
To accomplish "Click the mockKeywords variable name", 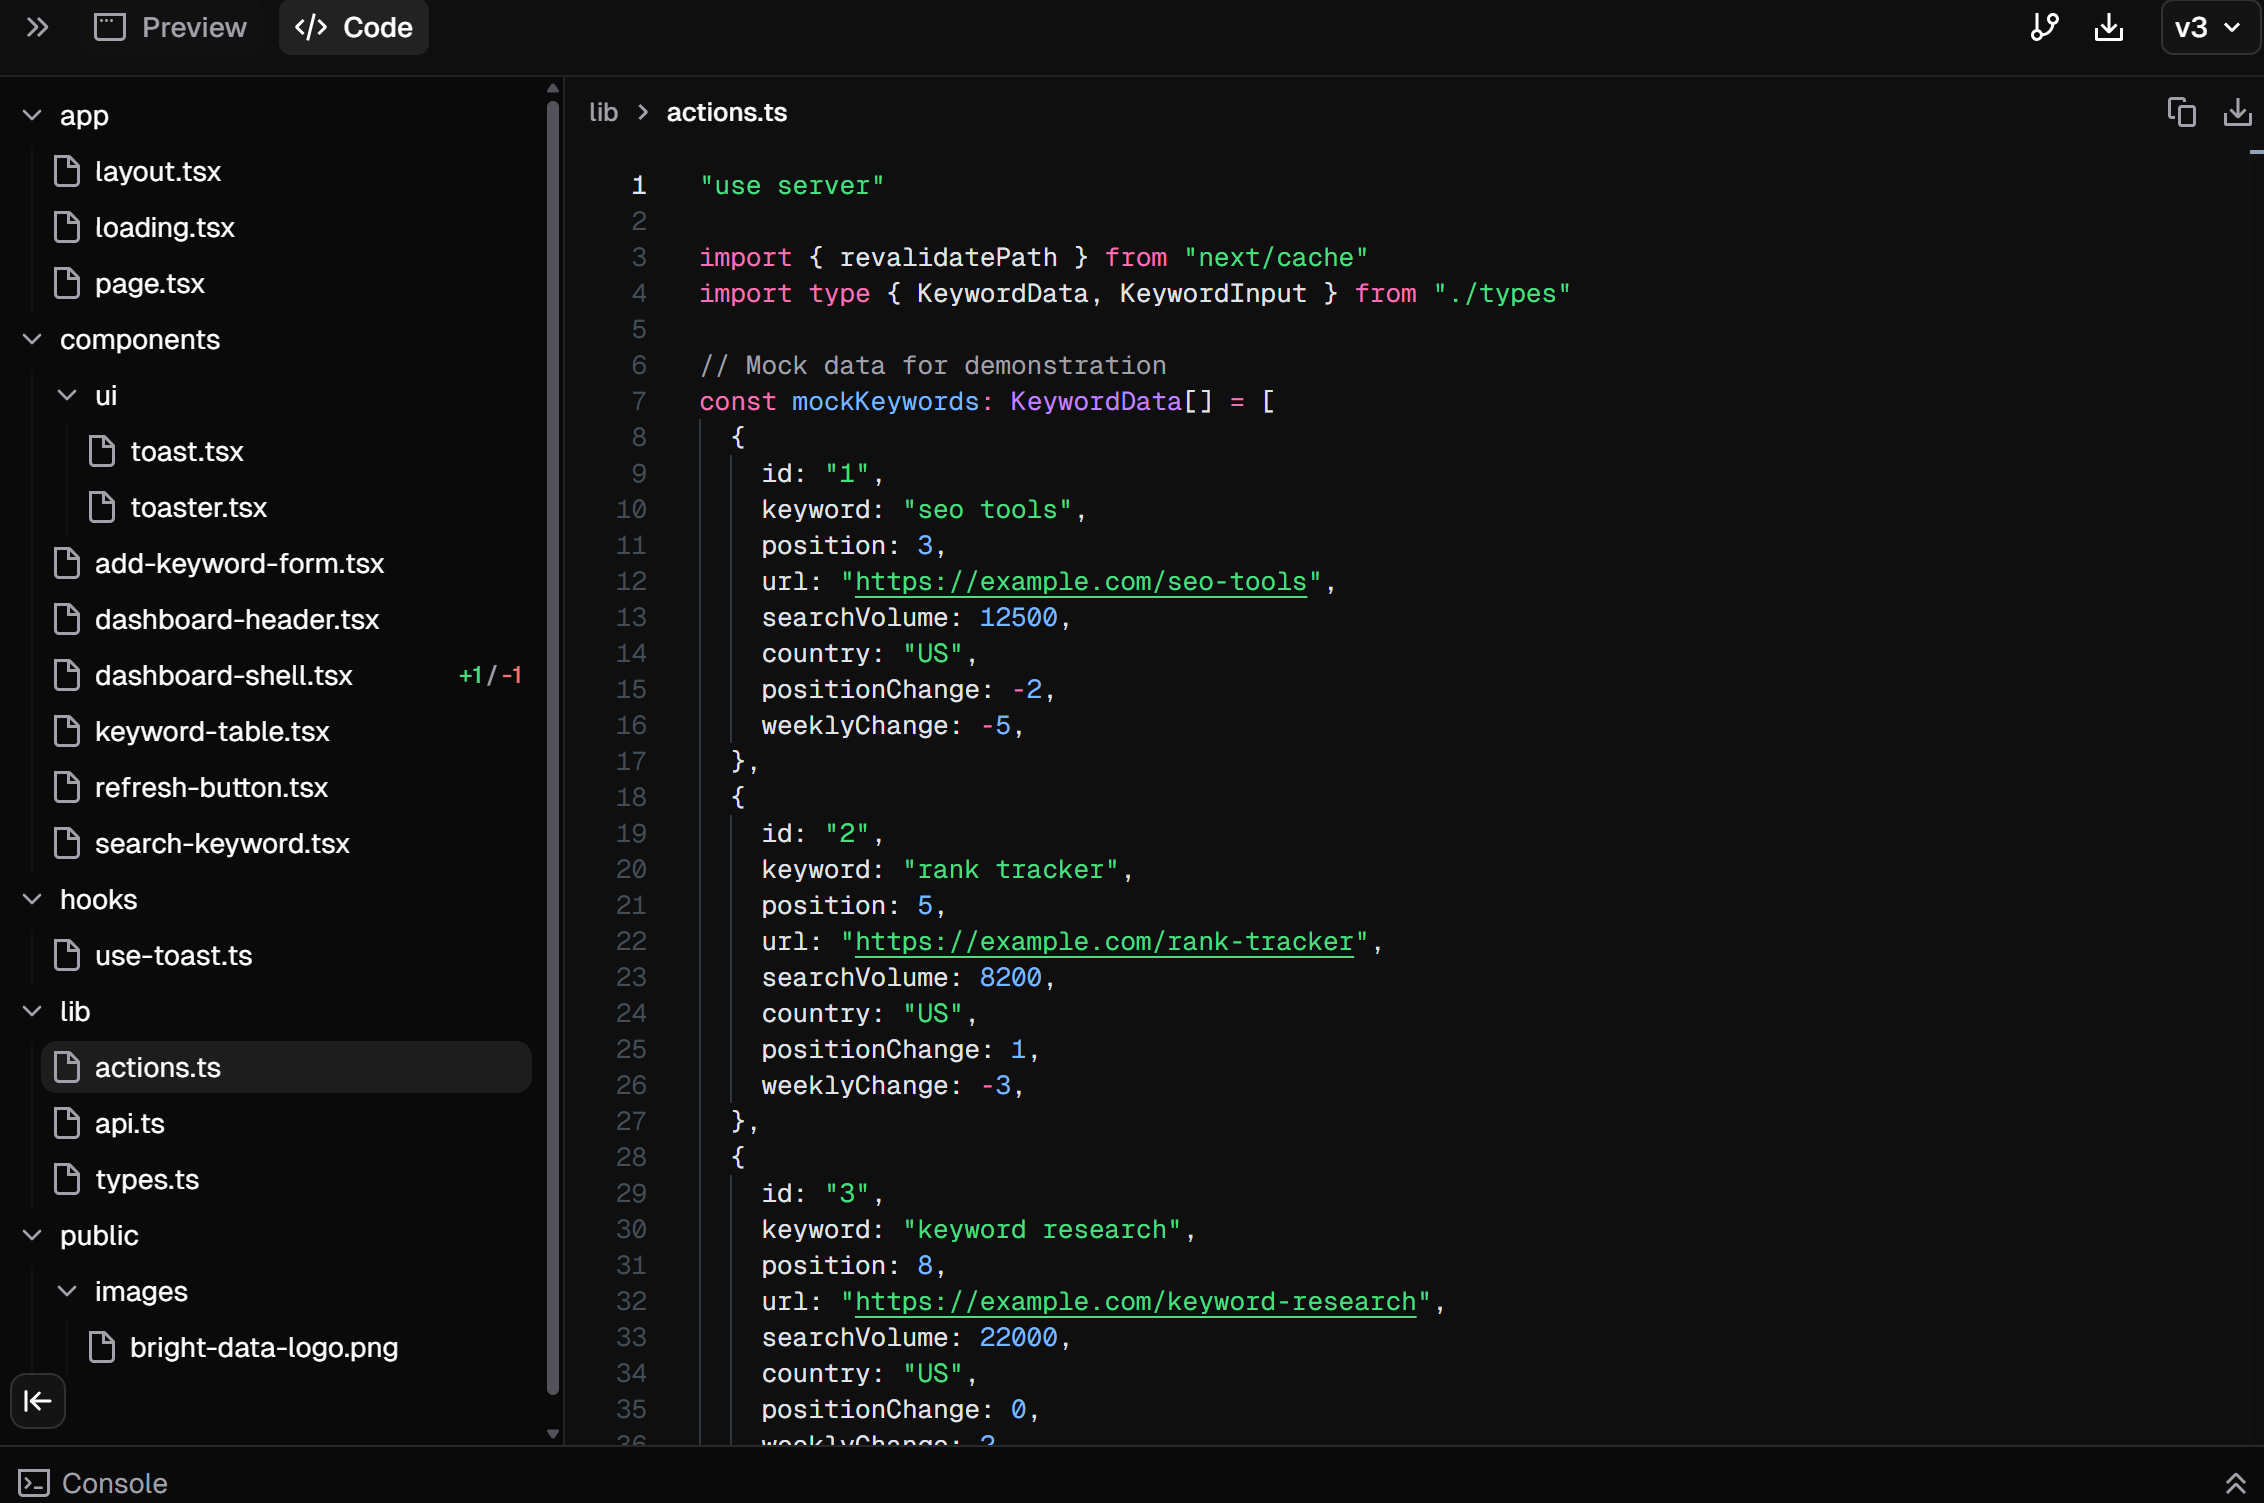I will coord(885,401).
